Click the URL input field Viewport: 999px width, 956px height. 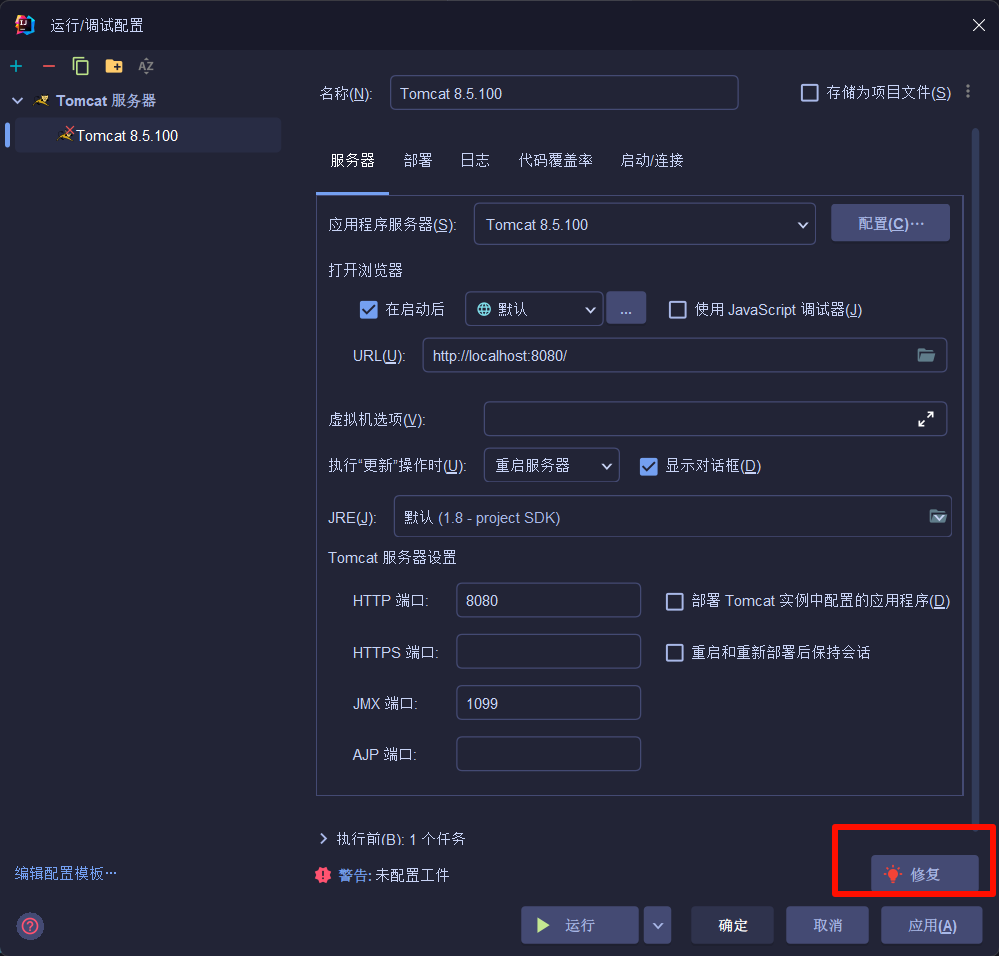(684, 355)
